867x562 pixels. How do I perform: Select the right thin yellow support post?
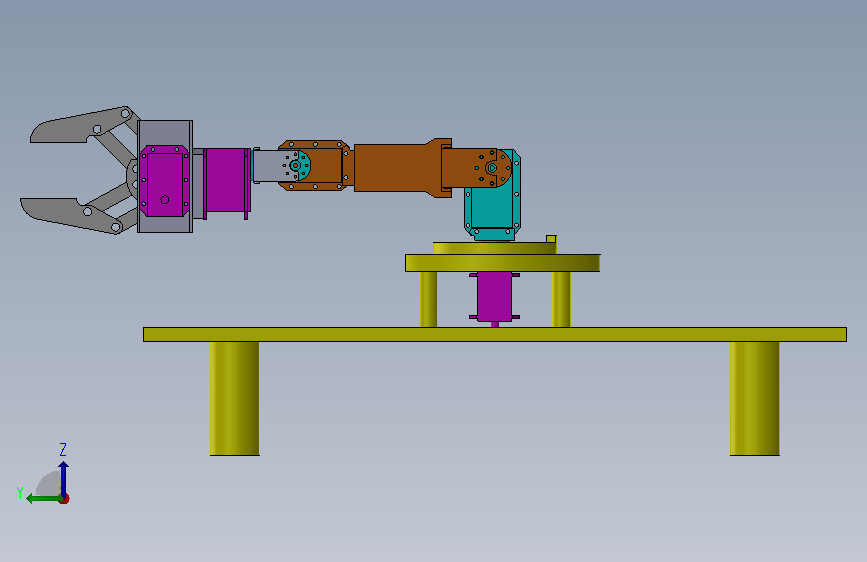[561, 299]
